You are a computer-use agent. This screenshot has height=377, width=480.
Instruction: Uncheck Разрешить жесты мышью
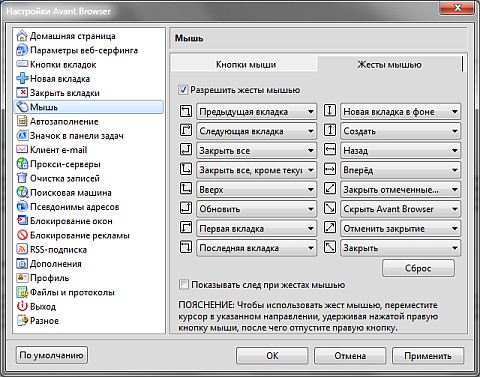point(183,90)
